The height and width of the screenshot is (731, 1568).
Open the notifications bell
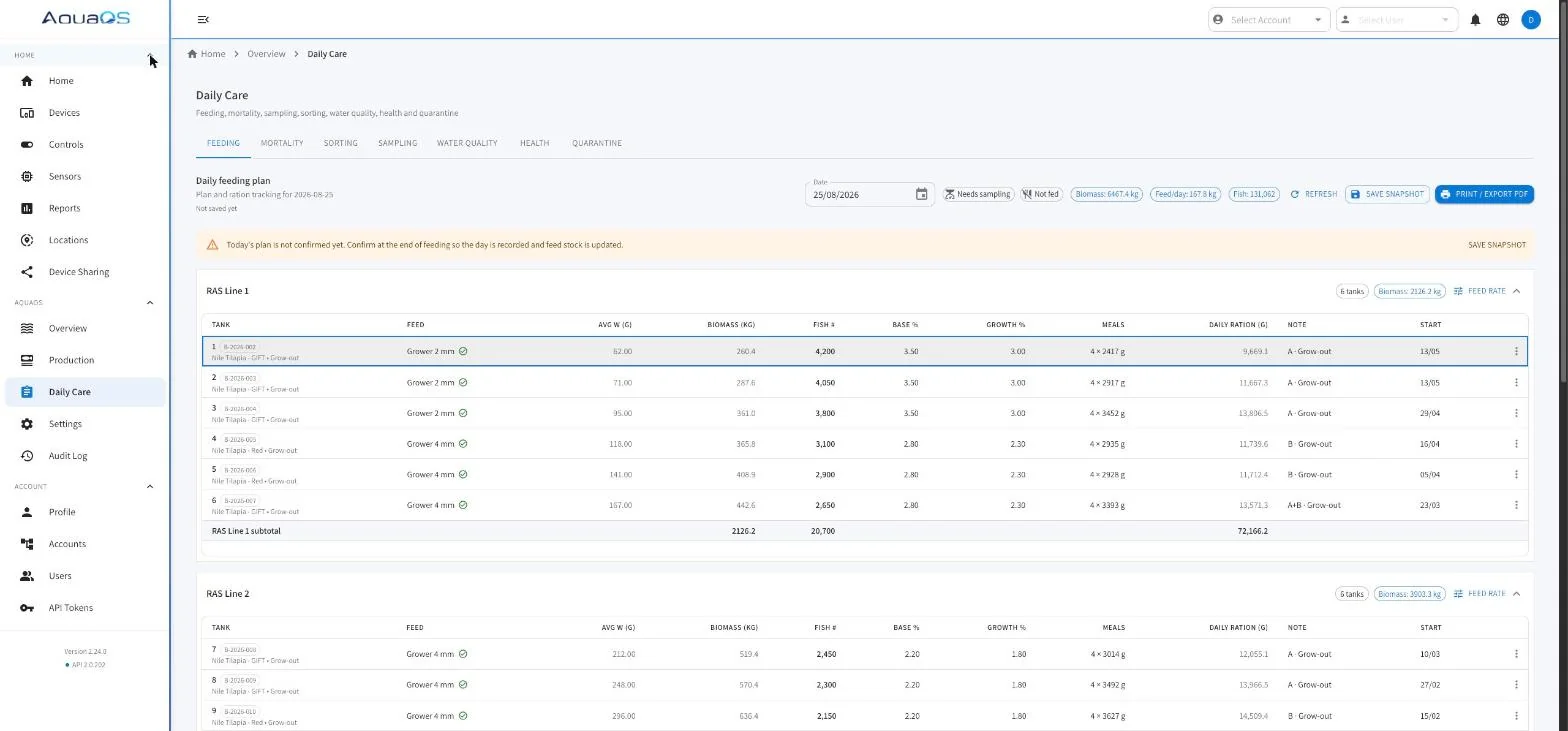click(1475, 20)
